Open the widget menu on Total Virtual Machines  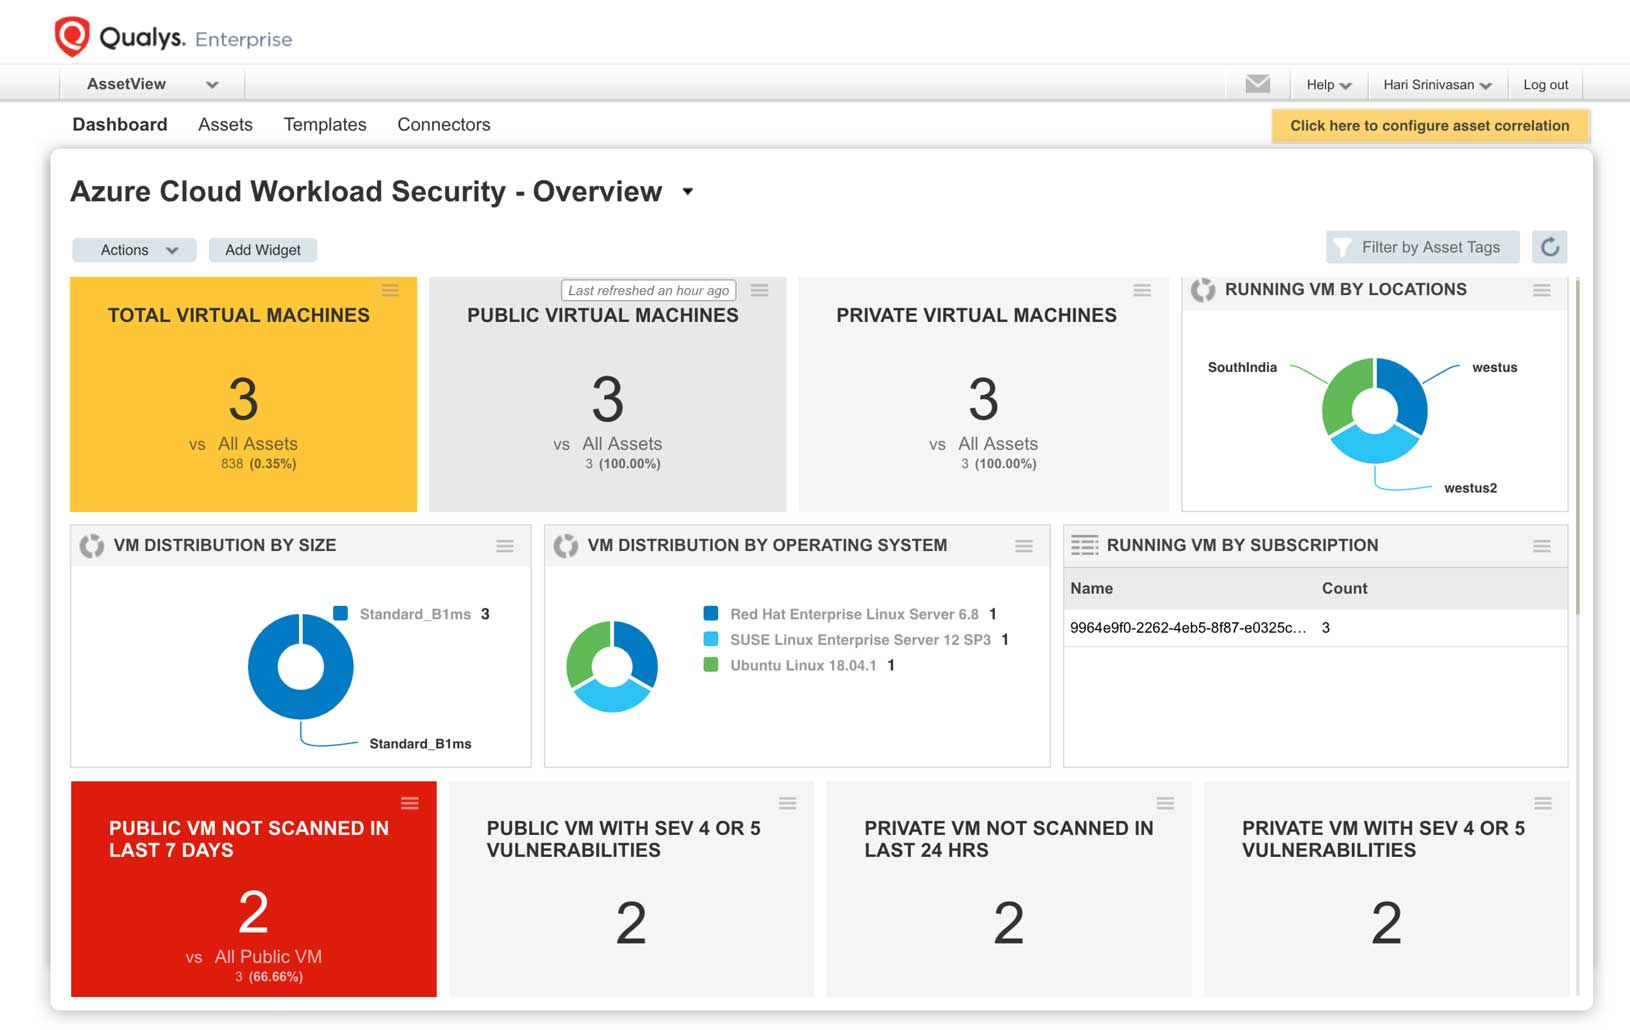[x=391, y=291]
